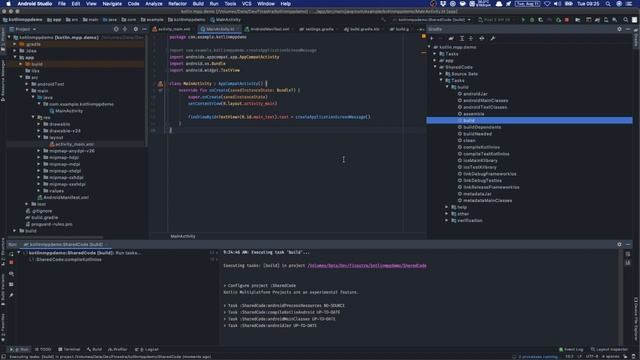Image resolution: width=640 pixels, height=360 pixels.
Task: Click the pin icon in the Run panel sidebar
Action: [11, 295]
